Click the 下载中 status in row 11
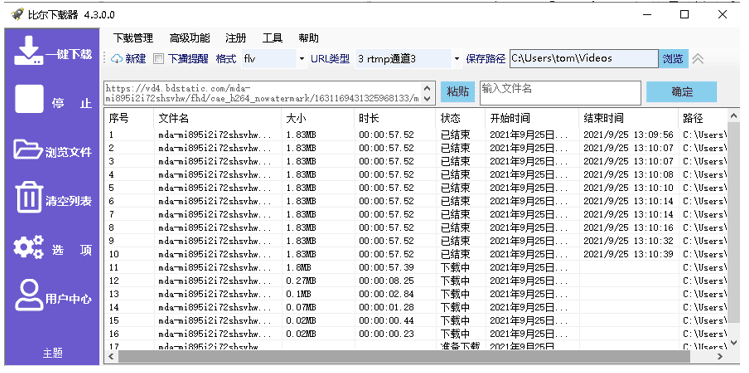This screenshot has width=749, height=373. click(x=455, y=267)
